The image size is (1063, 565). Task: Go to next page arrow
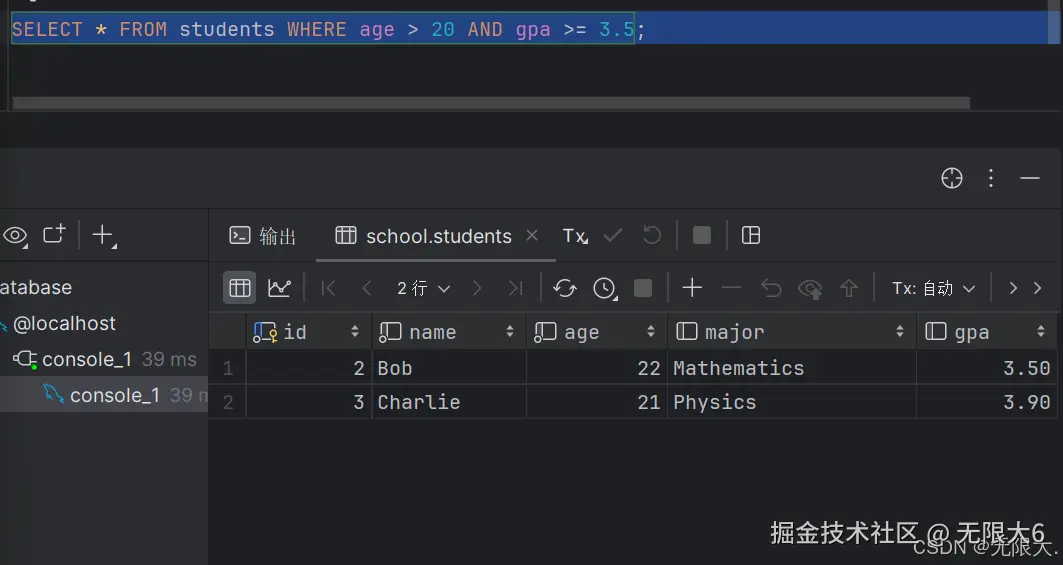coord(477,288)
